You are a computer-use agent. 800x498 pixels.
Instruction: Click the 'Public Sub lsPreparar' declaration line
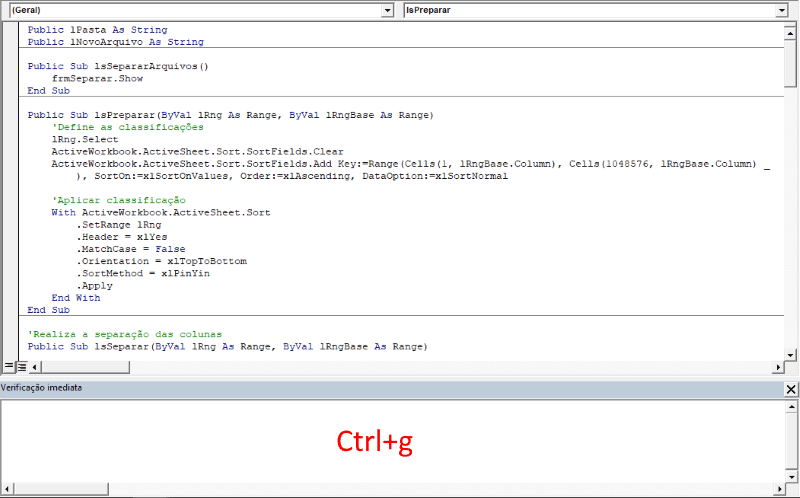231,115
